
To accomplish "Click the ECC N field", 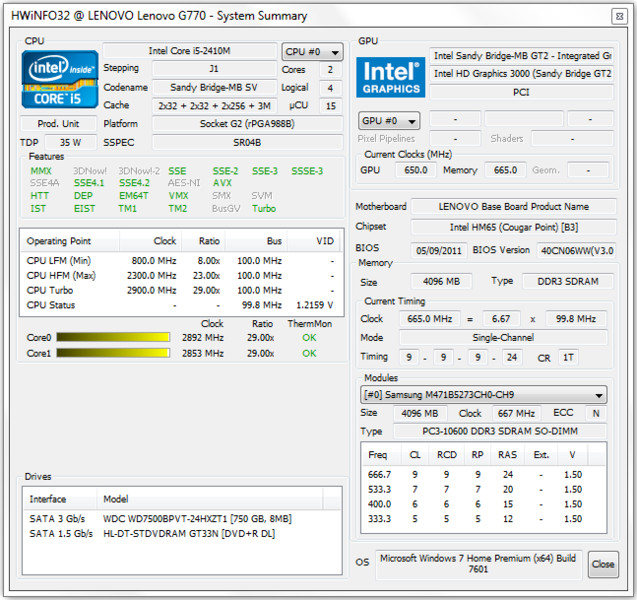I will point(596,414).
